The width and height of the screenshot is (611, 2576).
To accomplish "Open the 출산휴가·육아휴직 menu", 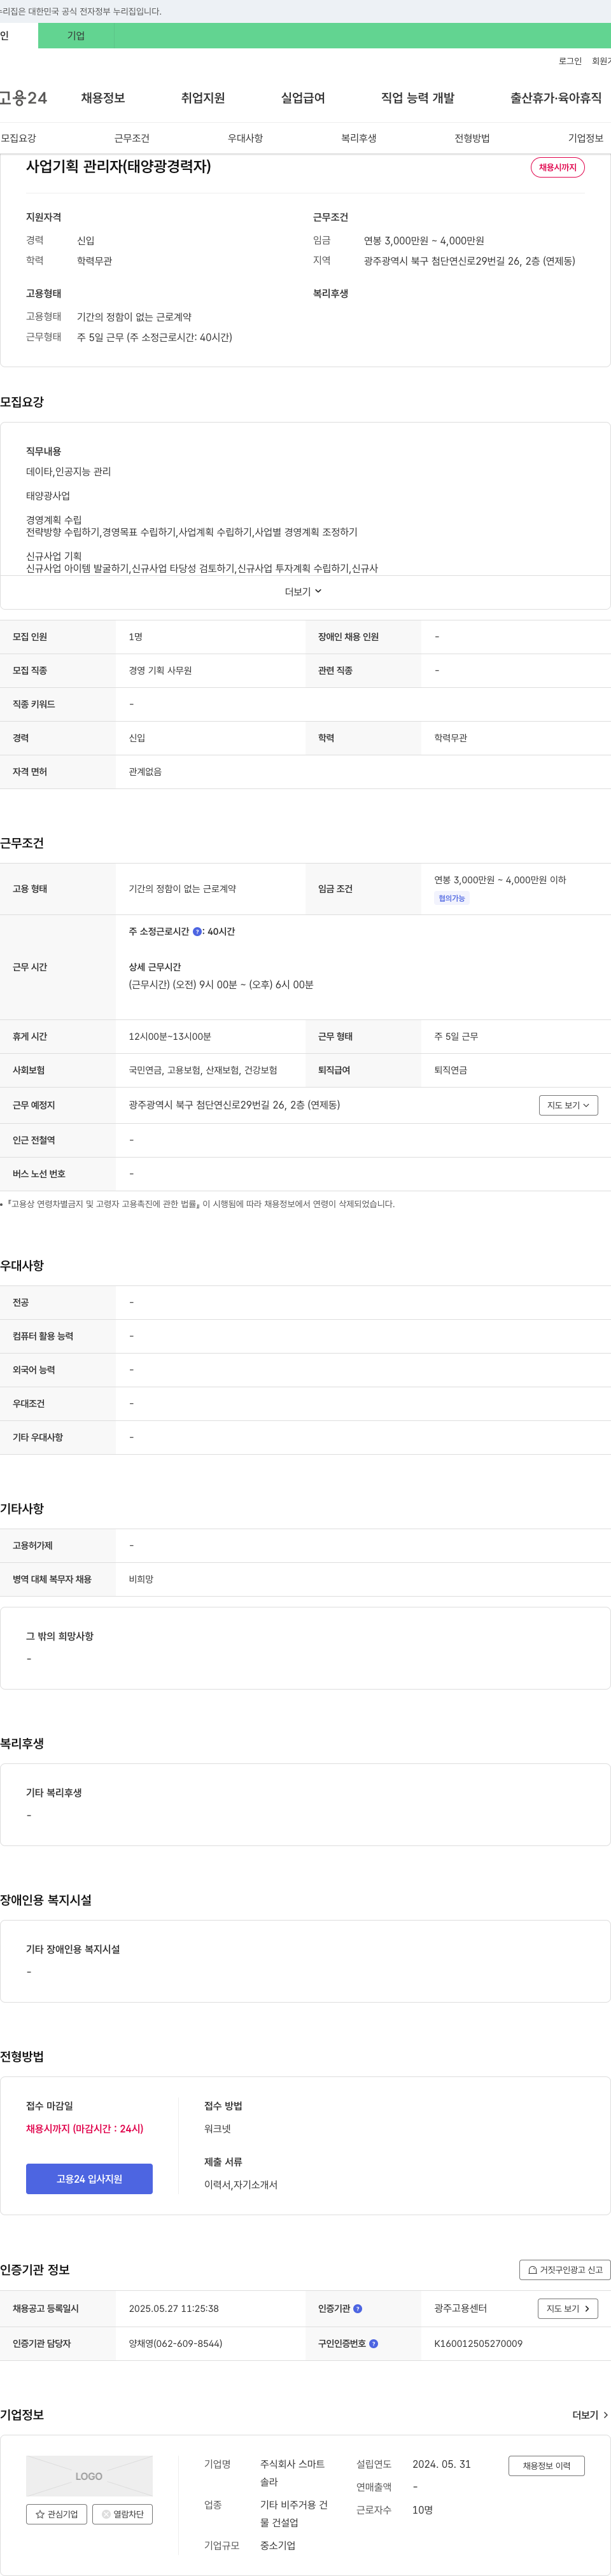I will point(556,98).
